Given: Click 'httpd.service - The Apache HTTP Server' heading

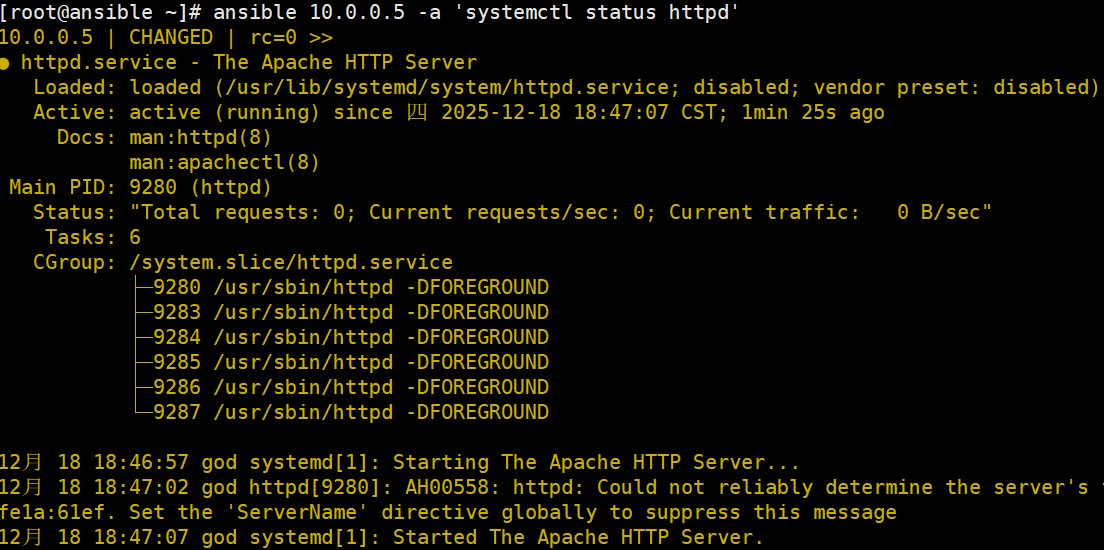Looking at the screenshot, I should [249, 62].
